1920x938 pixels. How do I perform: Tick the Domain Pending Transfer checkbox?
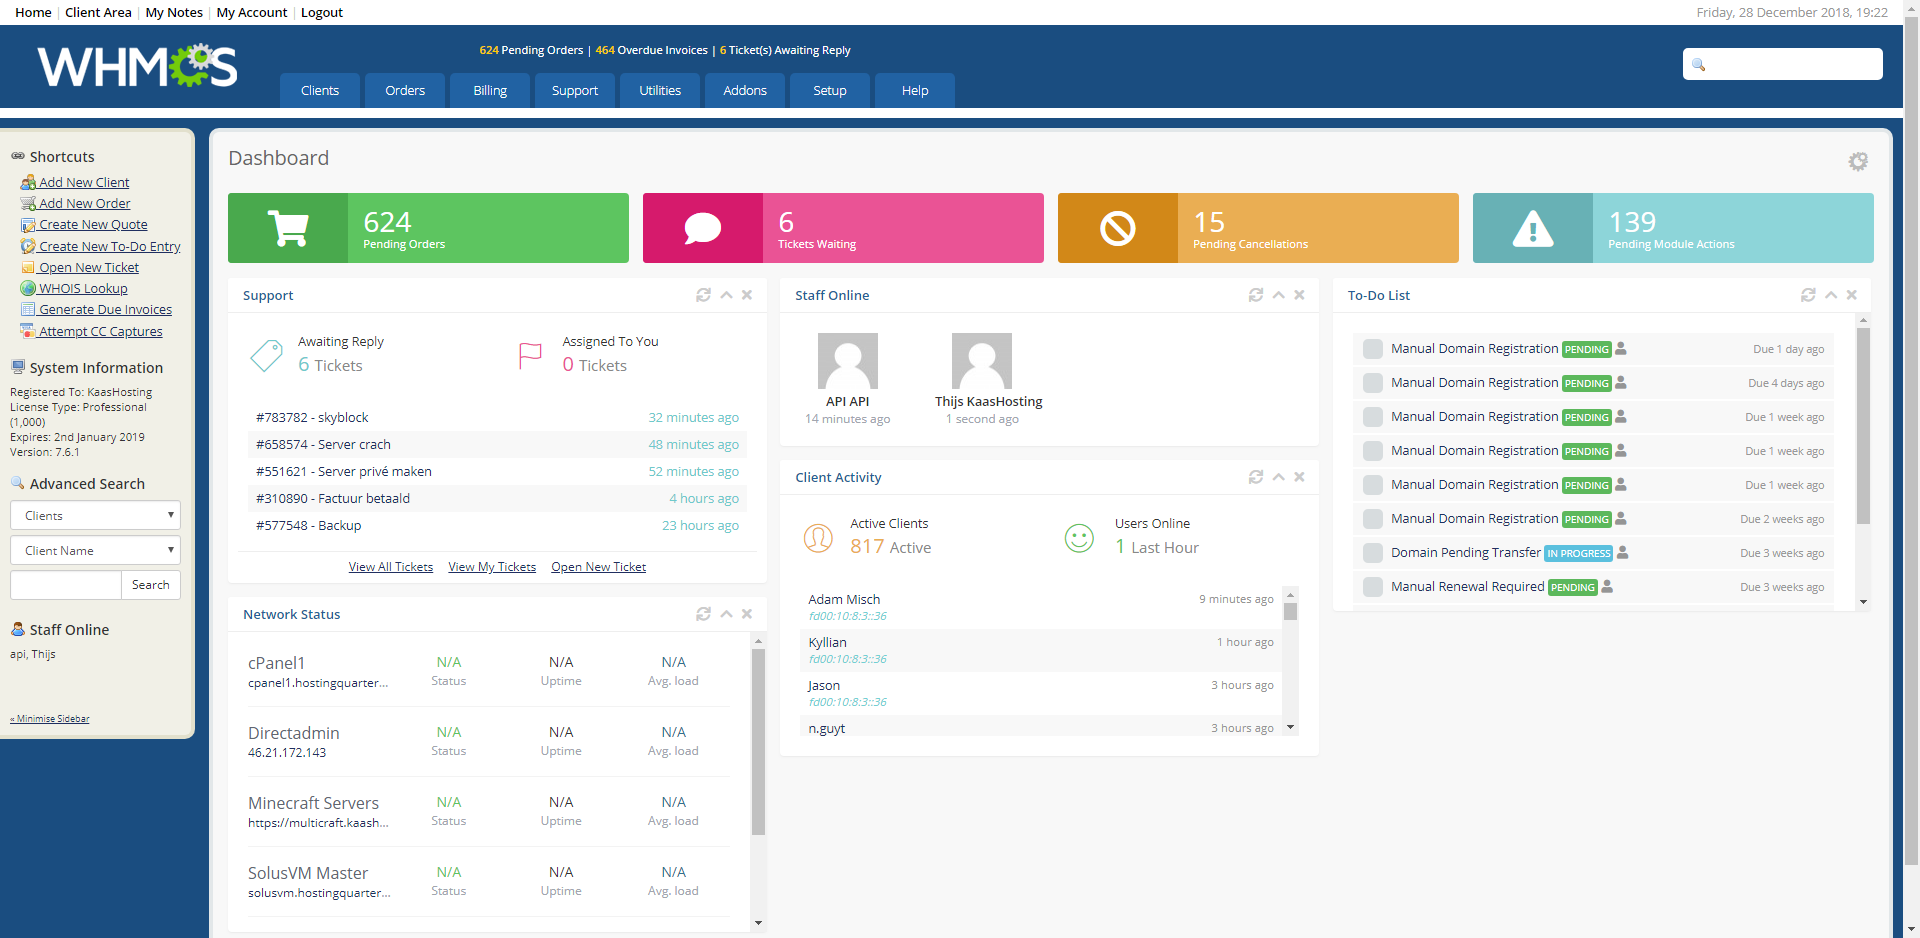click(1373, 553)
